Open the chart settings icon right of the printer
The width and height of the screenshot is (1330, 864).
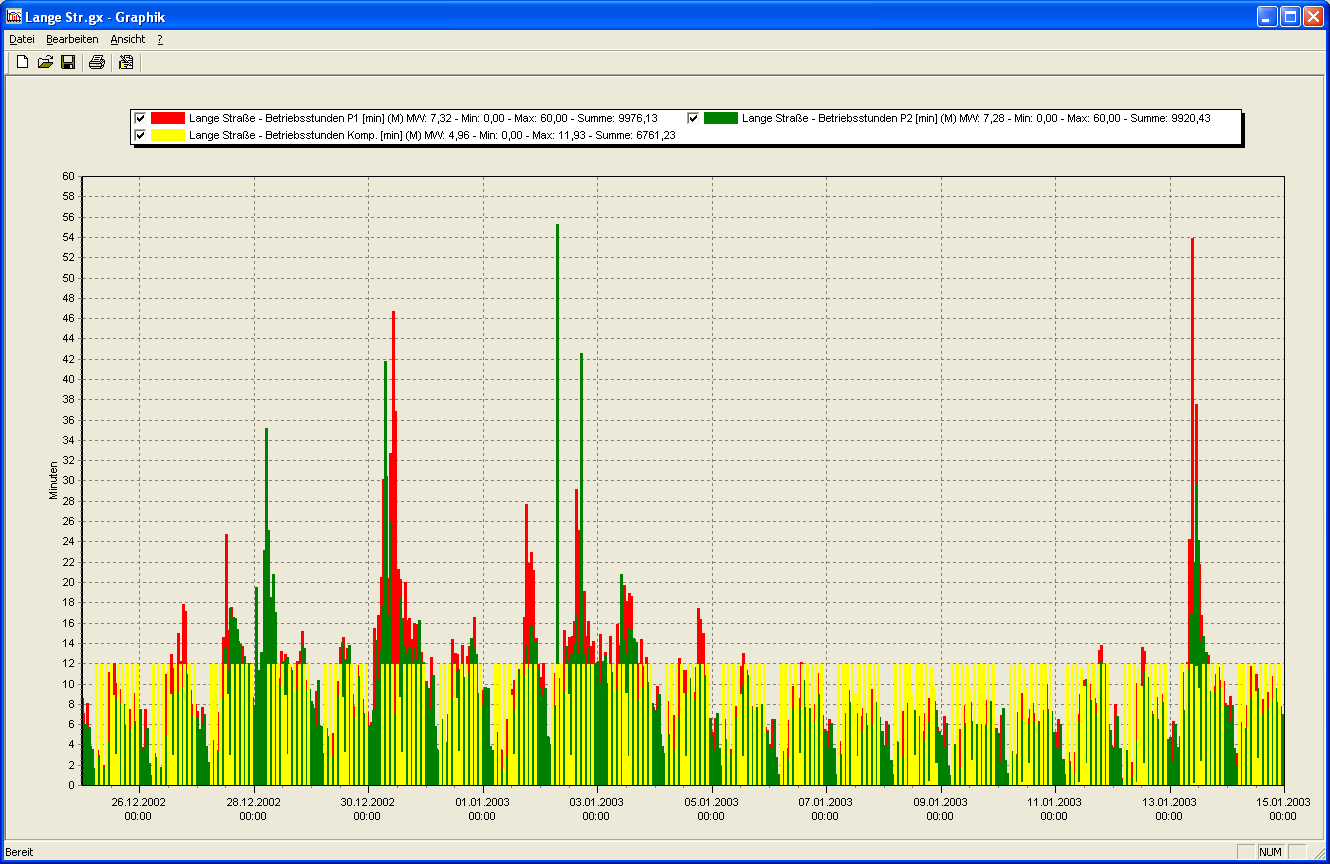[125, 63]
